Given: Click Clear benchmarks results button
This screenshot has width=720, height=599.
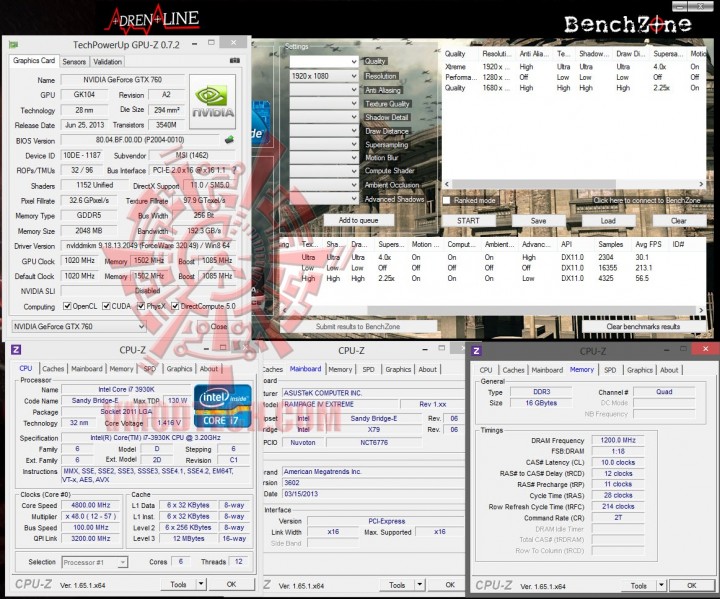Looking at the screenshot, I should (x=643, y=327).
